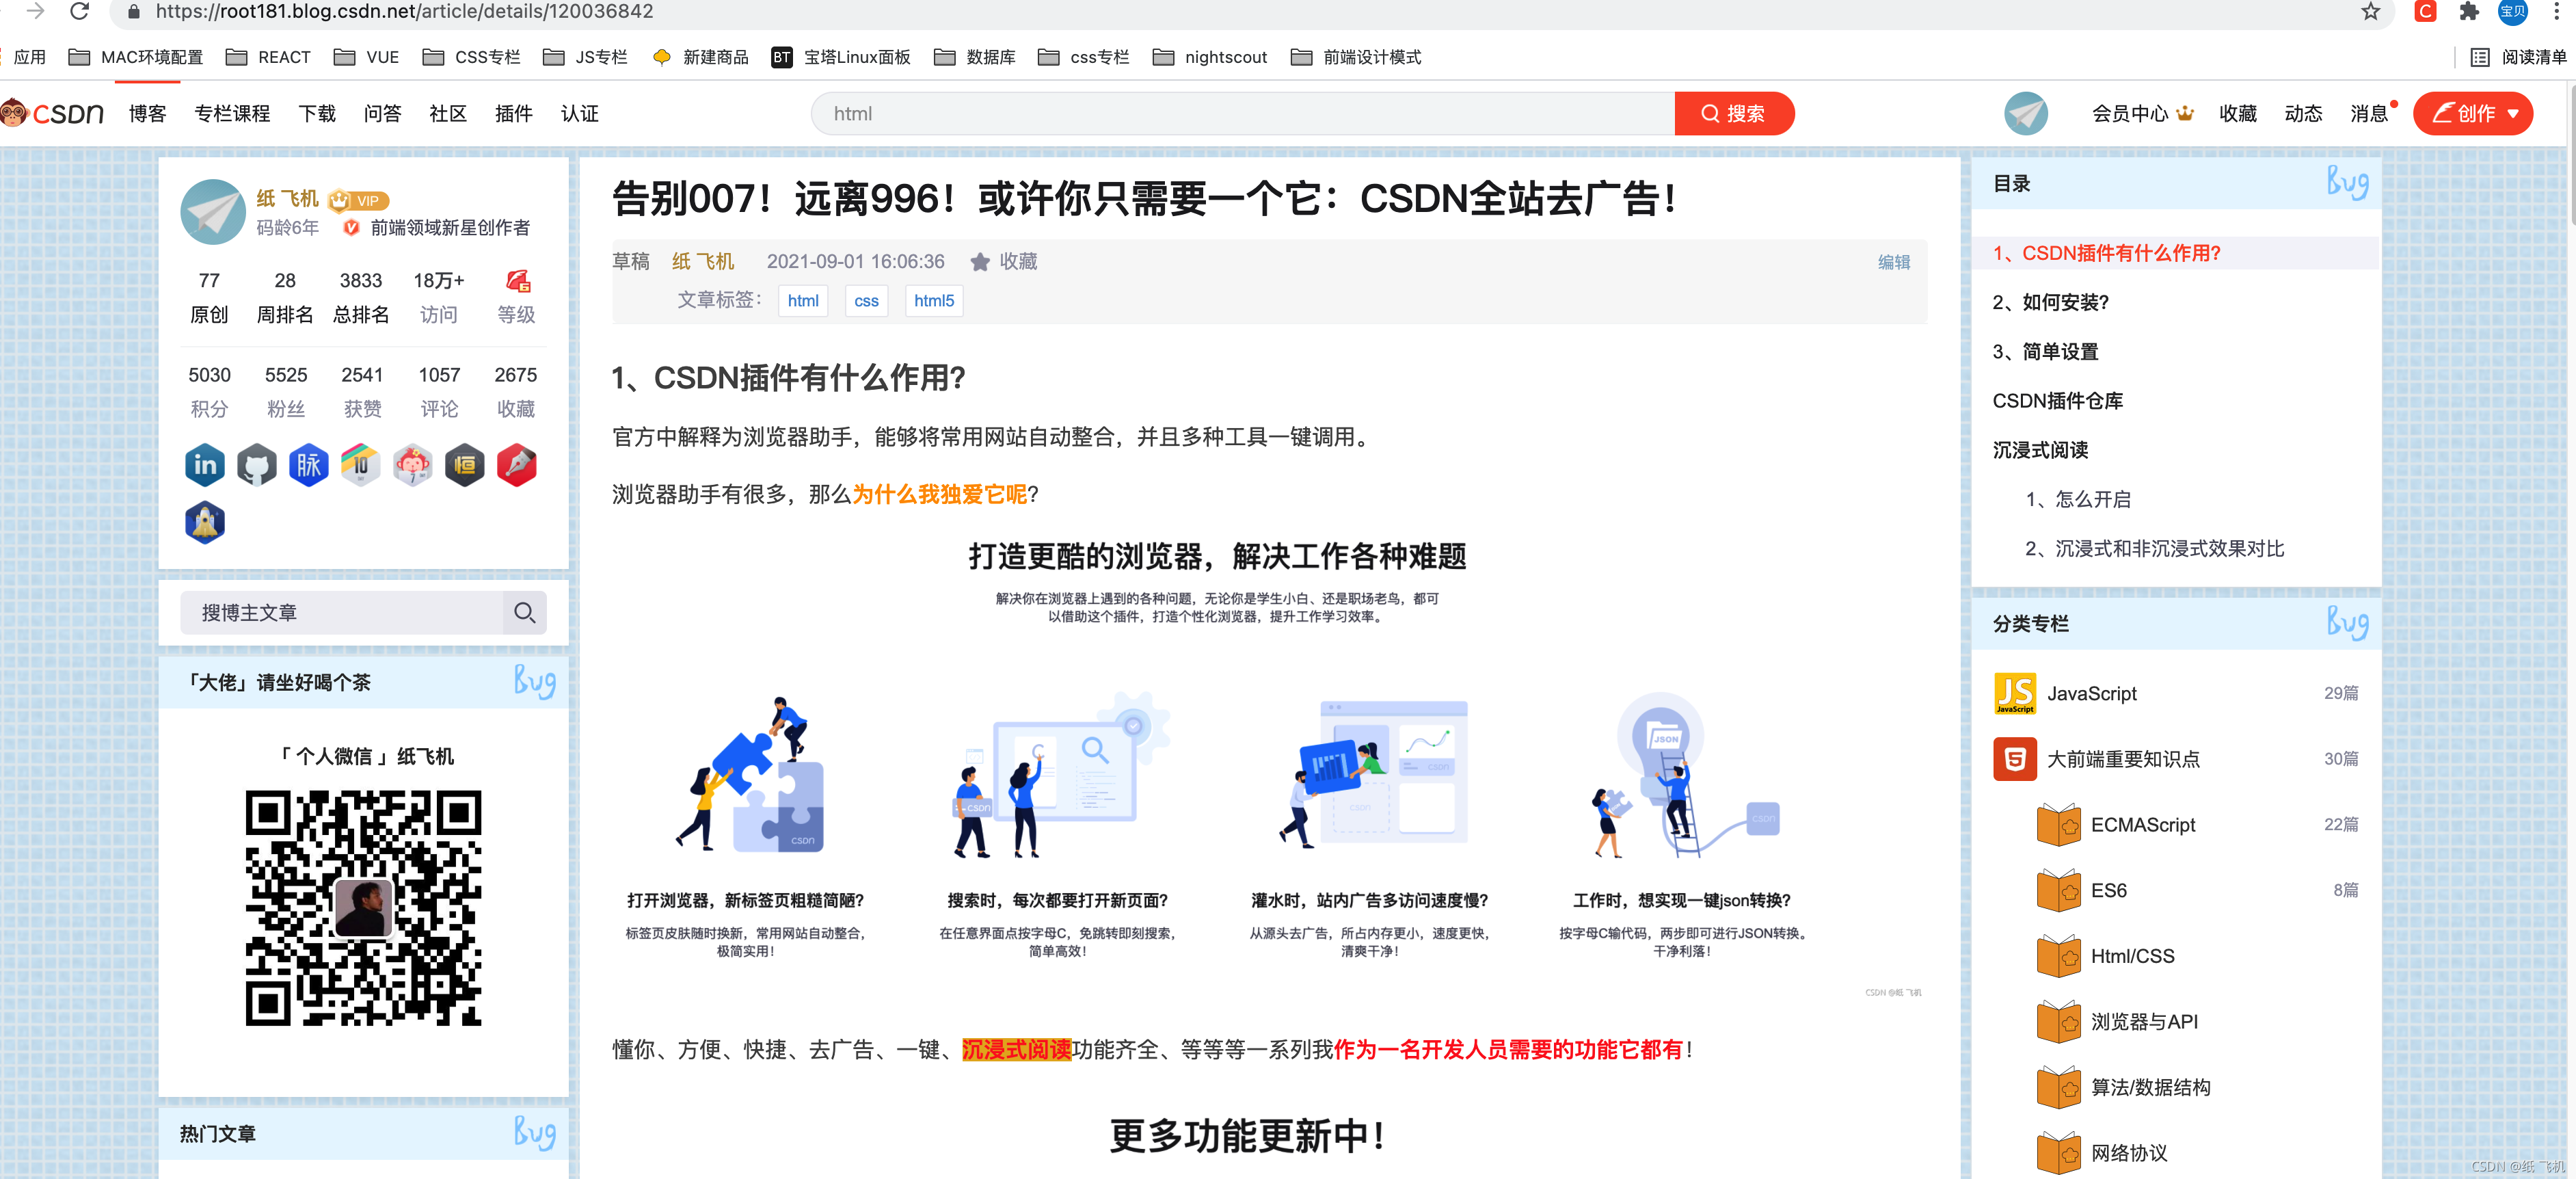Jump to TOC item 沉浸式阅读
Viewport: 2576px width, 1179px height.
[2041, 450]
